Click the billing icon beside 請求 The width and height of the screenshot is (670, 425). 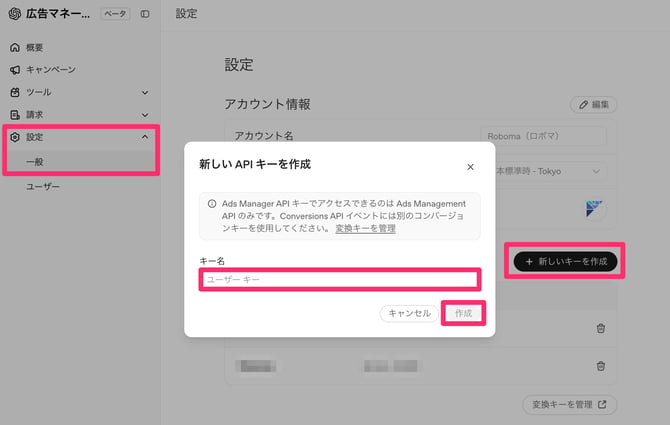coord(15,114)
